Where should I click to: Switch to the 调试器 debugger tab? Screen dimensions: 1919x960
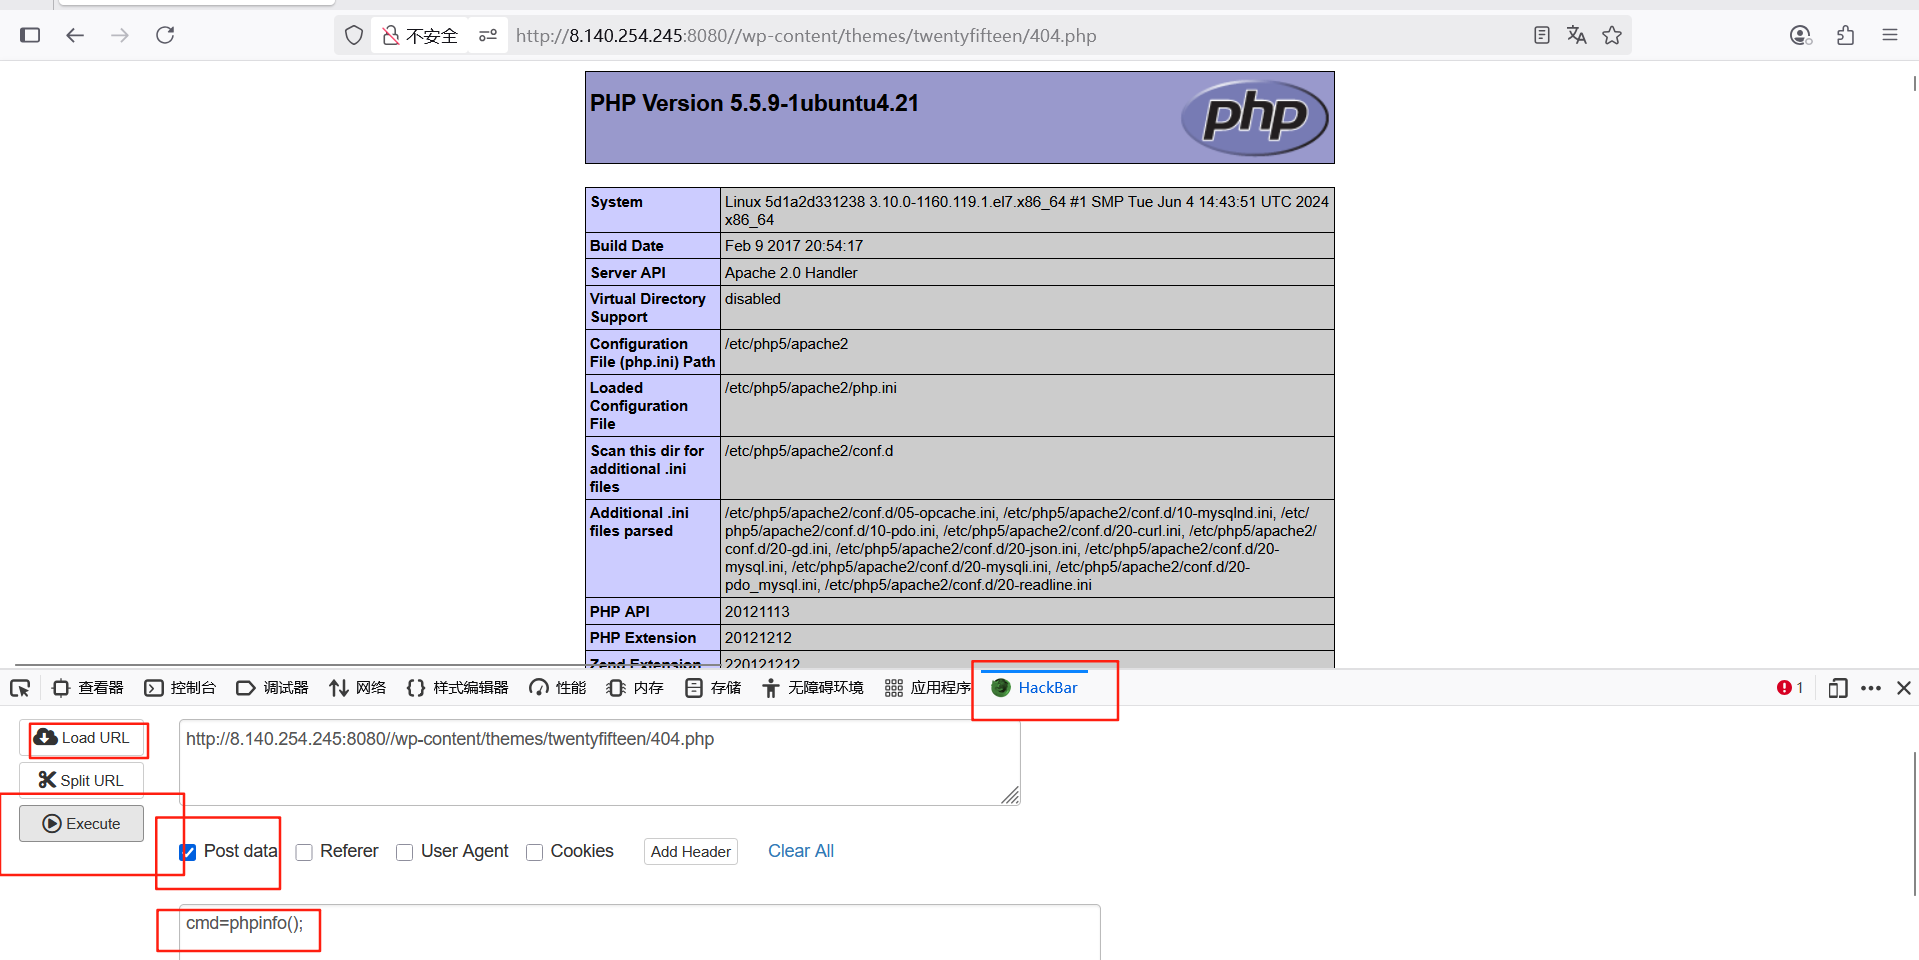[272, 688]
